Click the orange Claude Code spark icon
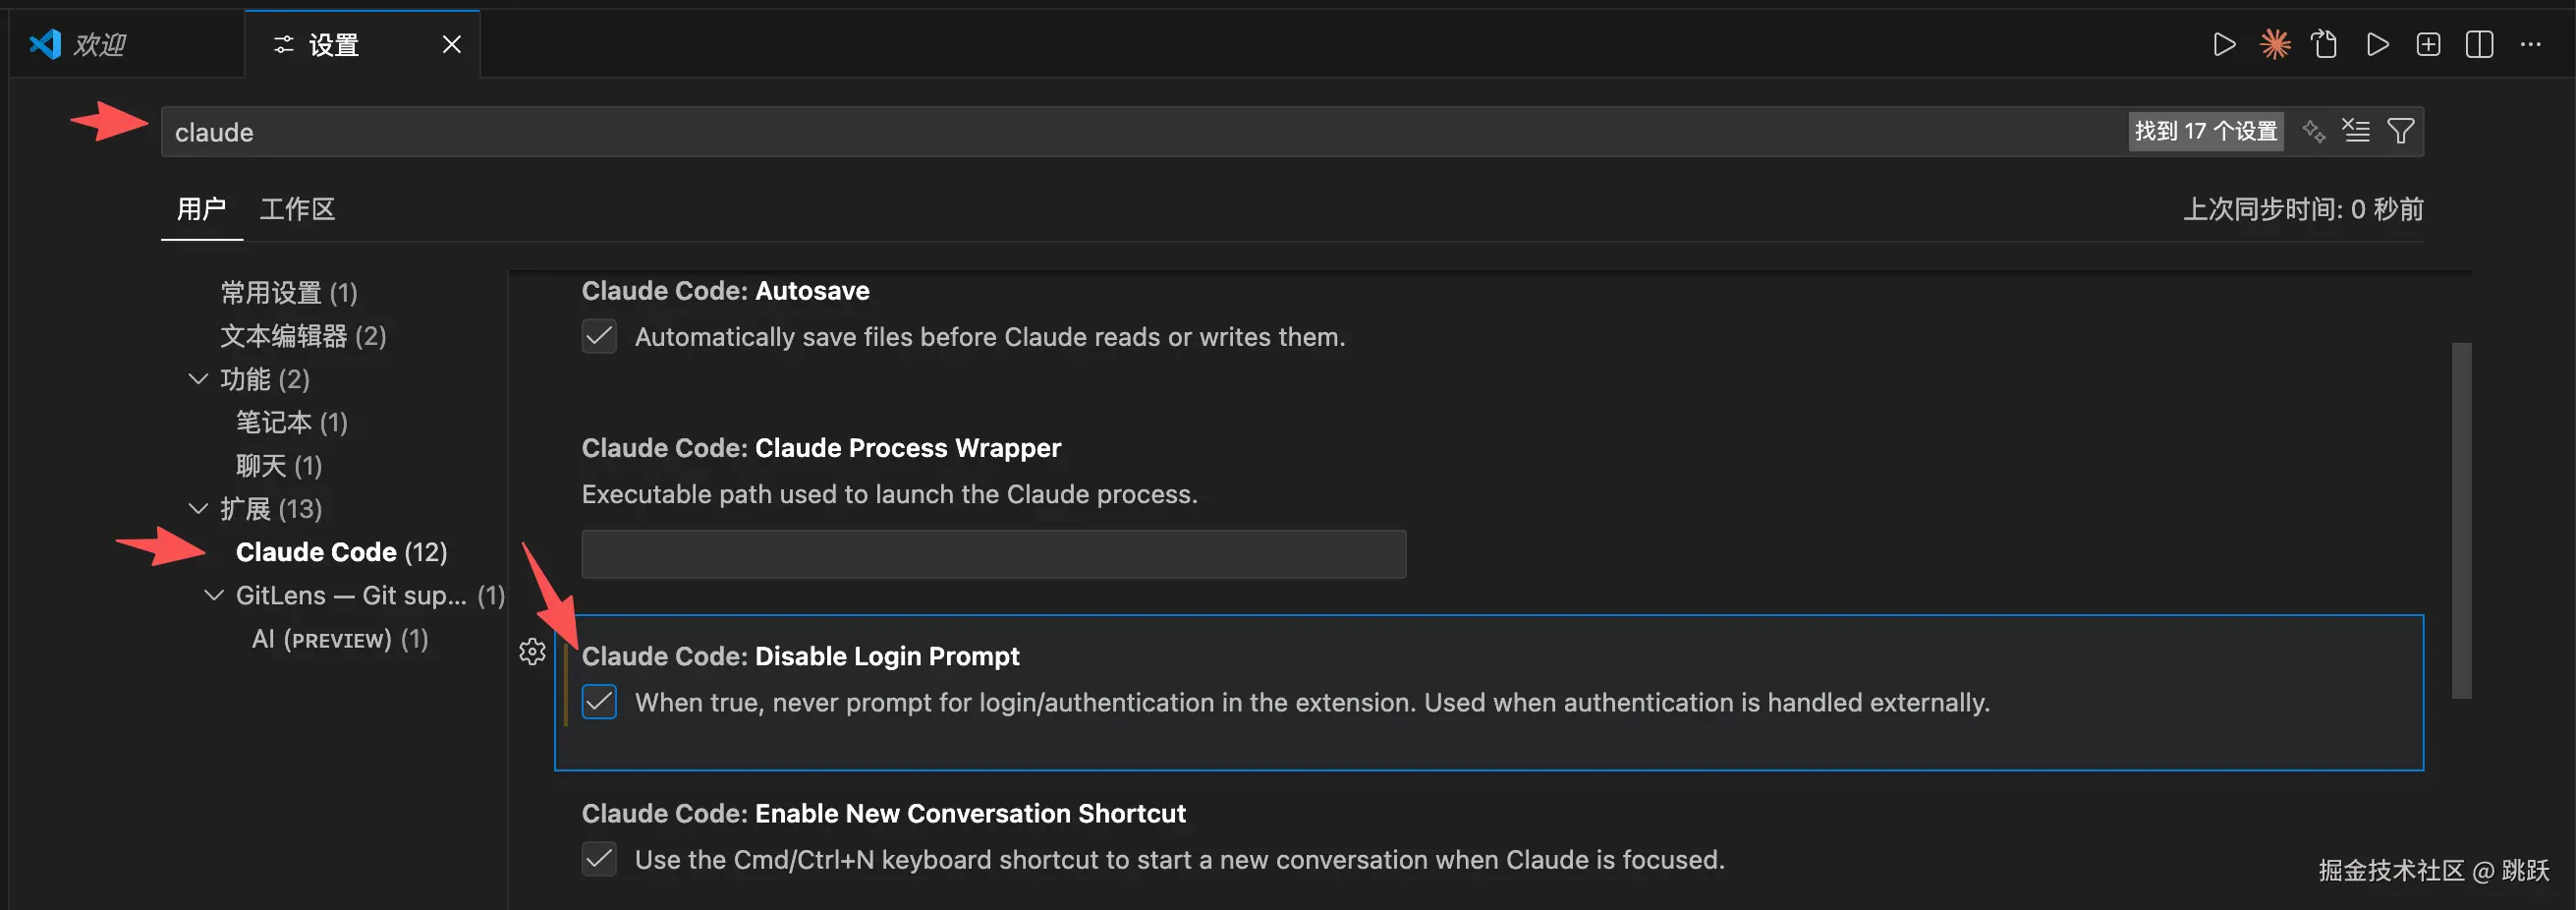This screenshot has width=2576, height=910. [2275, 44]
